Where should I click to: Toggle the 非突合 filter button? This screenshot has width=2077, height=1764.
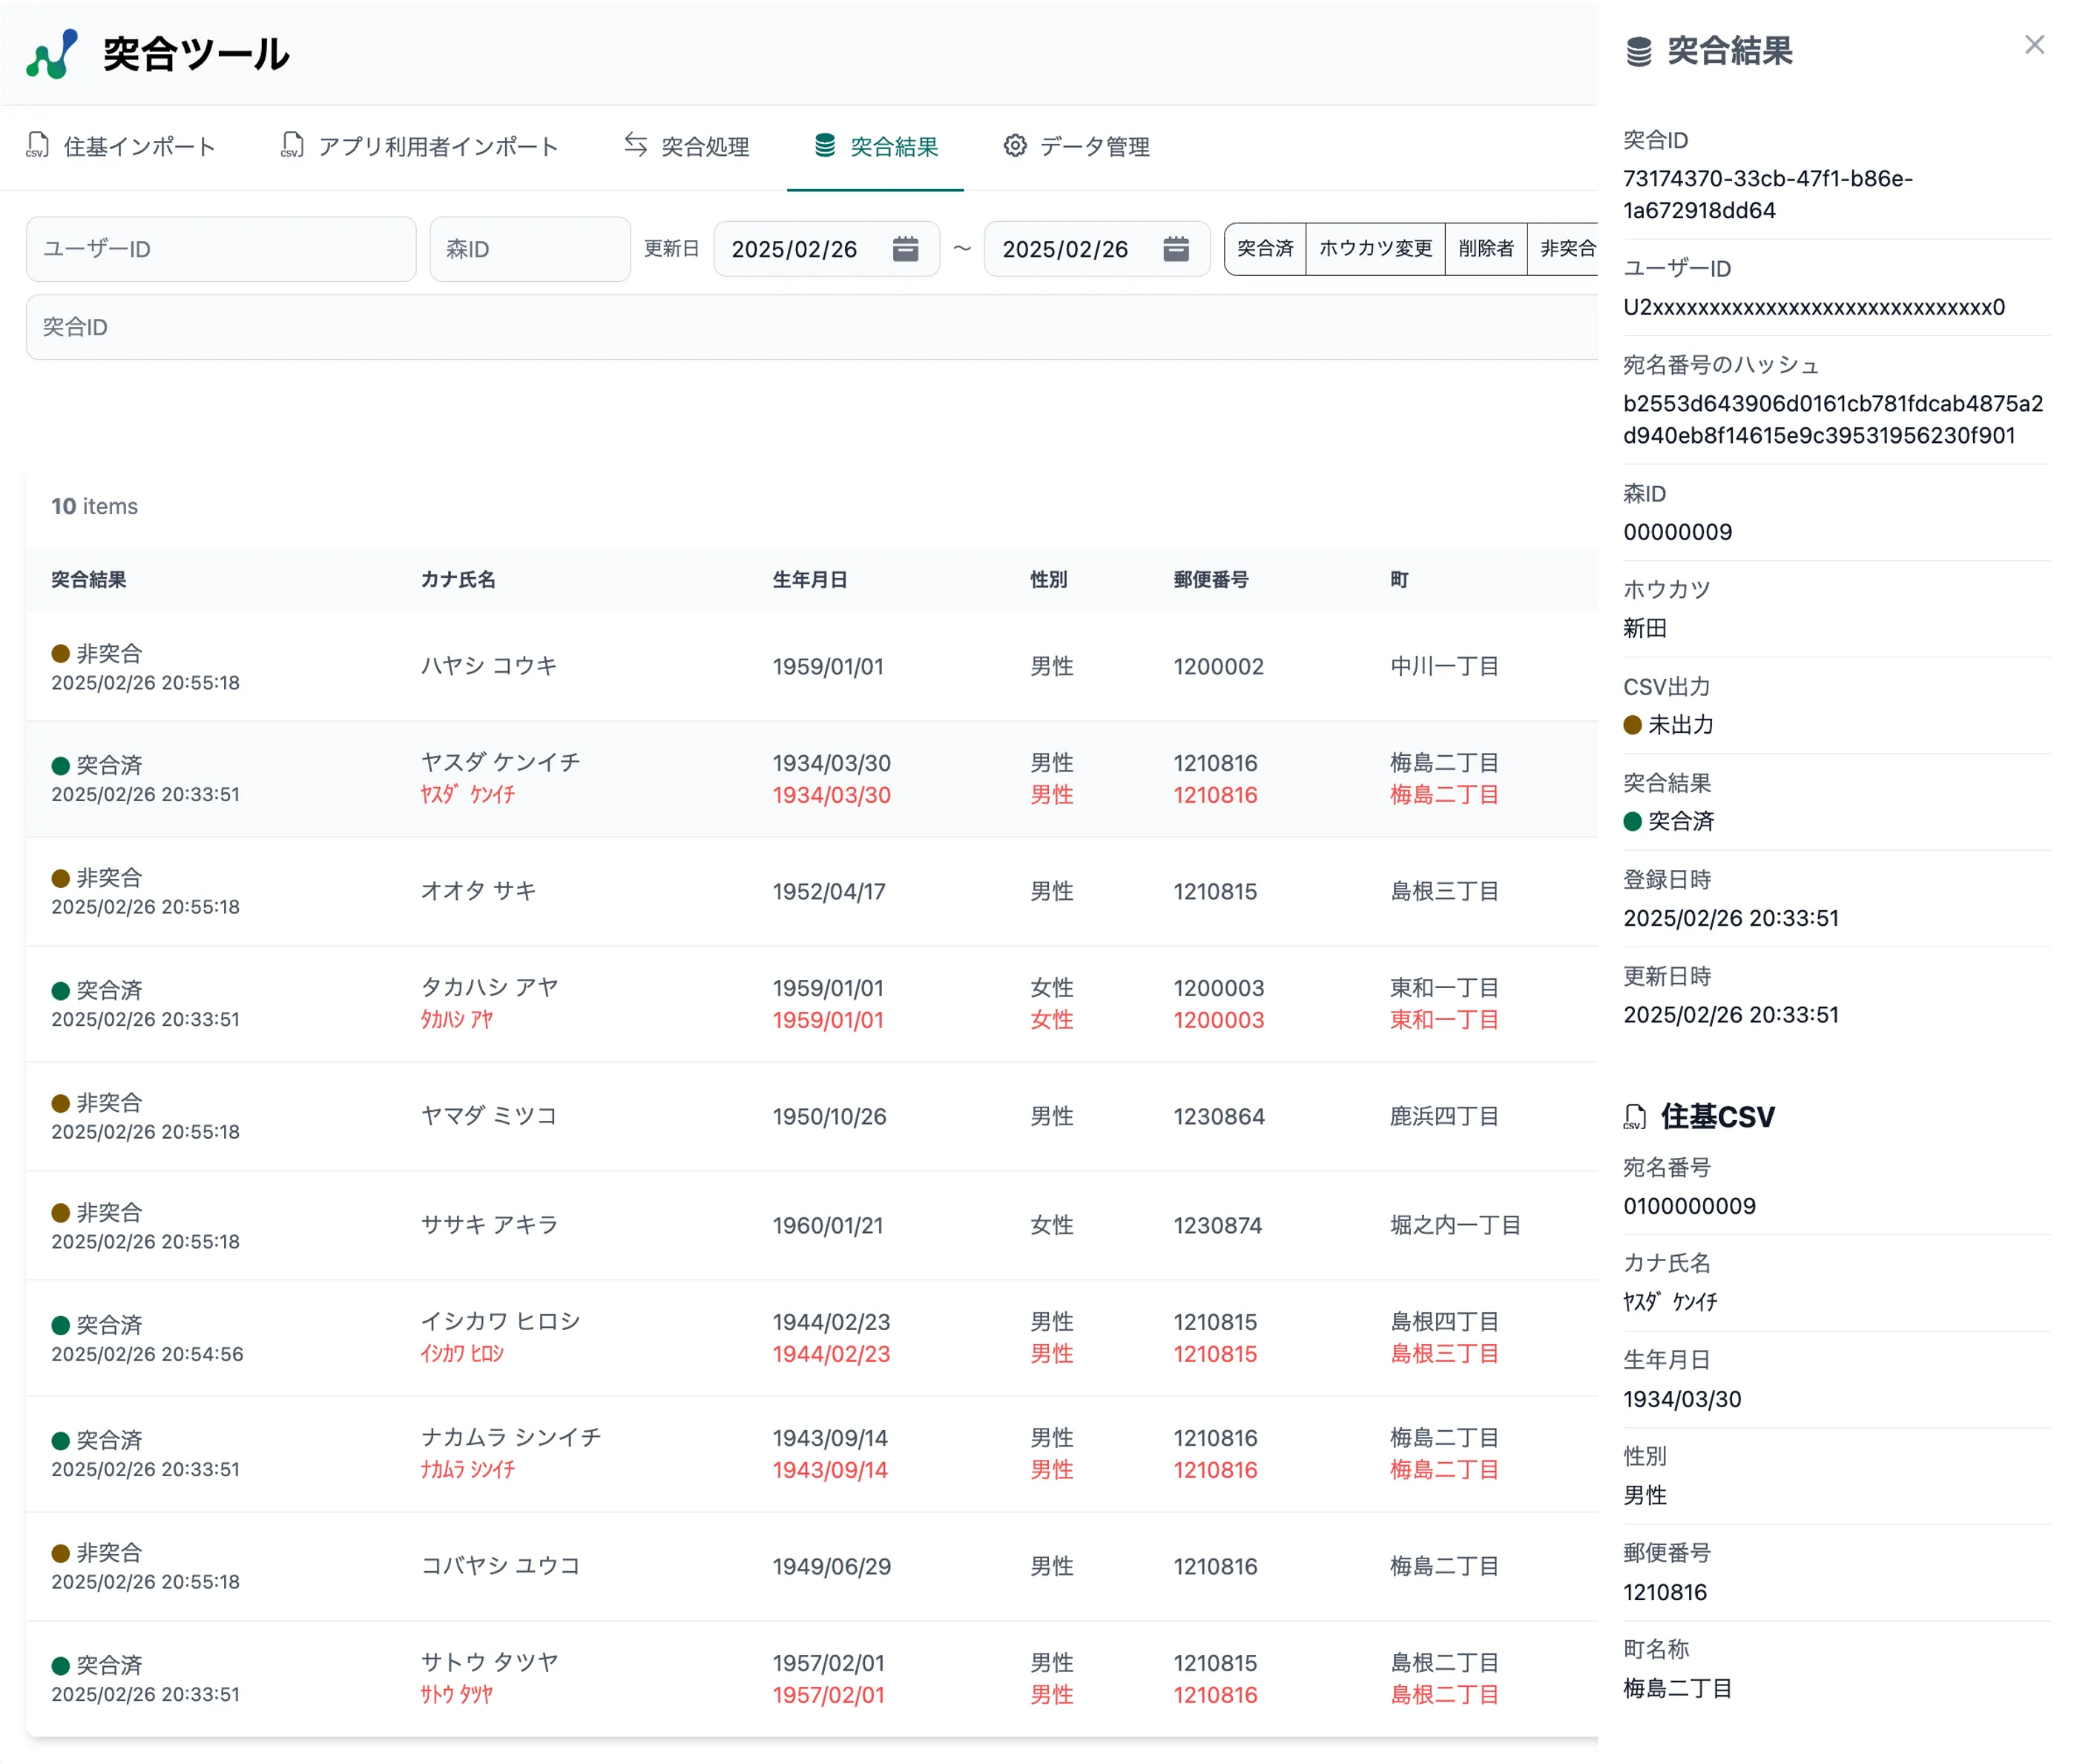1565,249
